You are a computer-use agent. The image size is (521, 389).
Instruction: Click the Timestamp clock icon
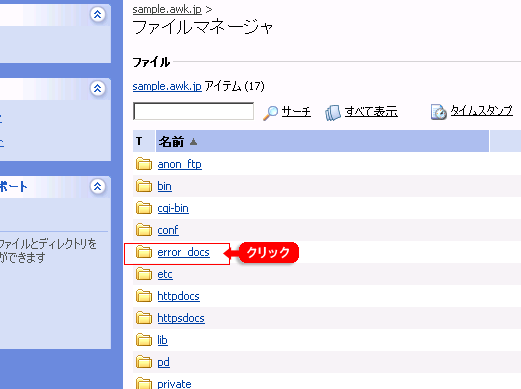point(438,112)
